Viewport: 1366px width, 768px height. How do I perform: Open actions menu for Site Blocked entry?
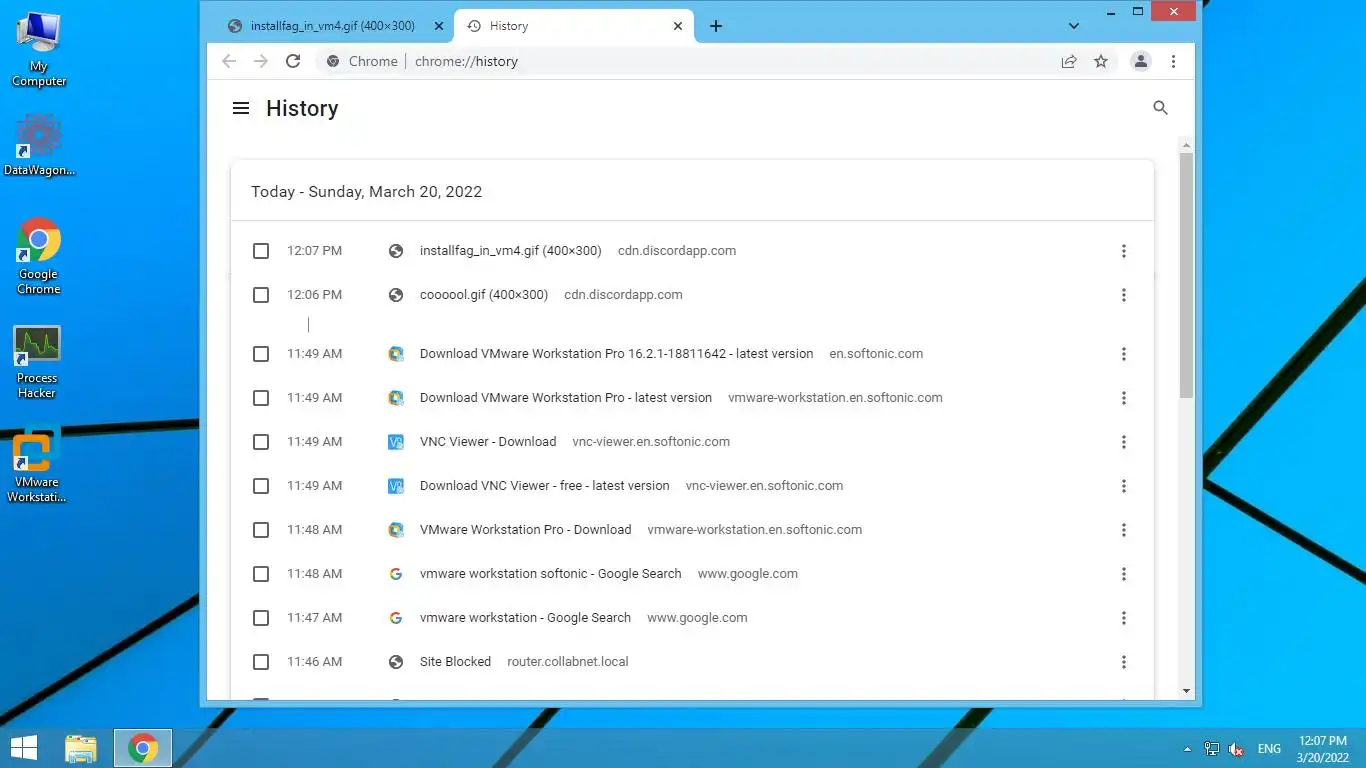1124,662
